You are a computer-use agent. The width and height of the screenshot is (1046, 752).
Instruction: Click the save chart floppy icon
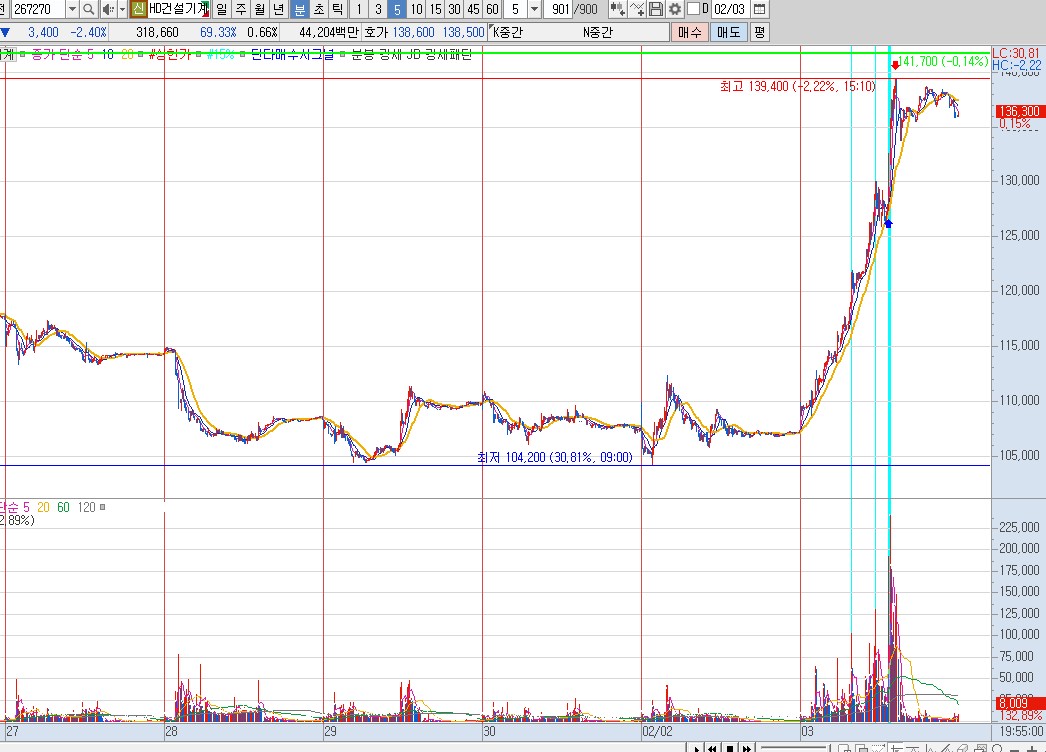(x=656, y=9)
